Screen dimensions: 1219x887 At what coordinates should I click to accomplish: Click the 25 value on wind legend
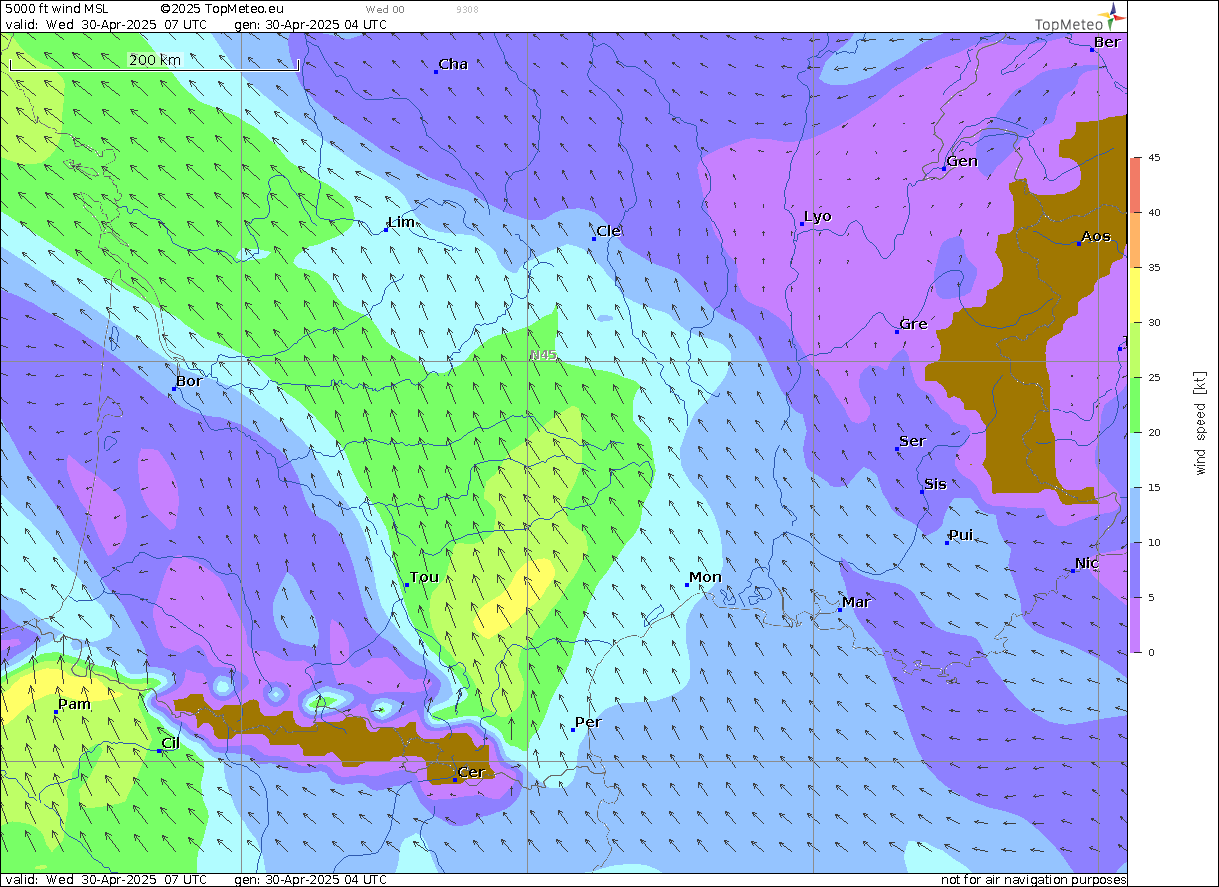(1153, 378)
